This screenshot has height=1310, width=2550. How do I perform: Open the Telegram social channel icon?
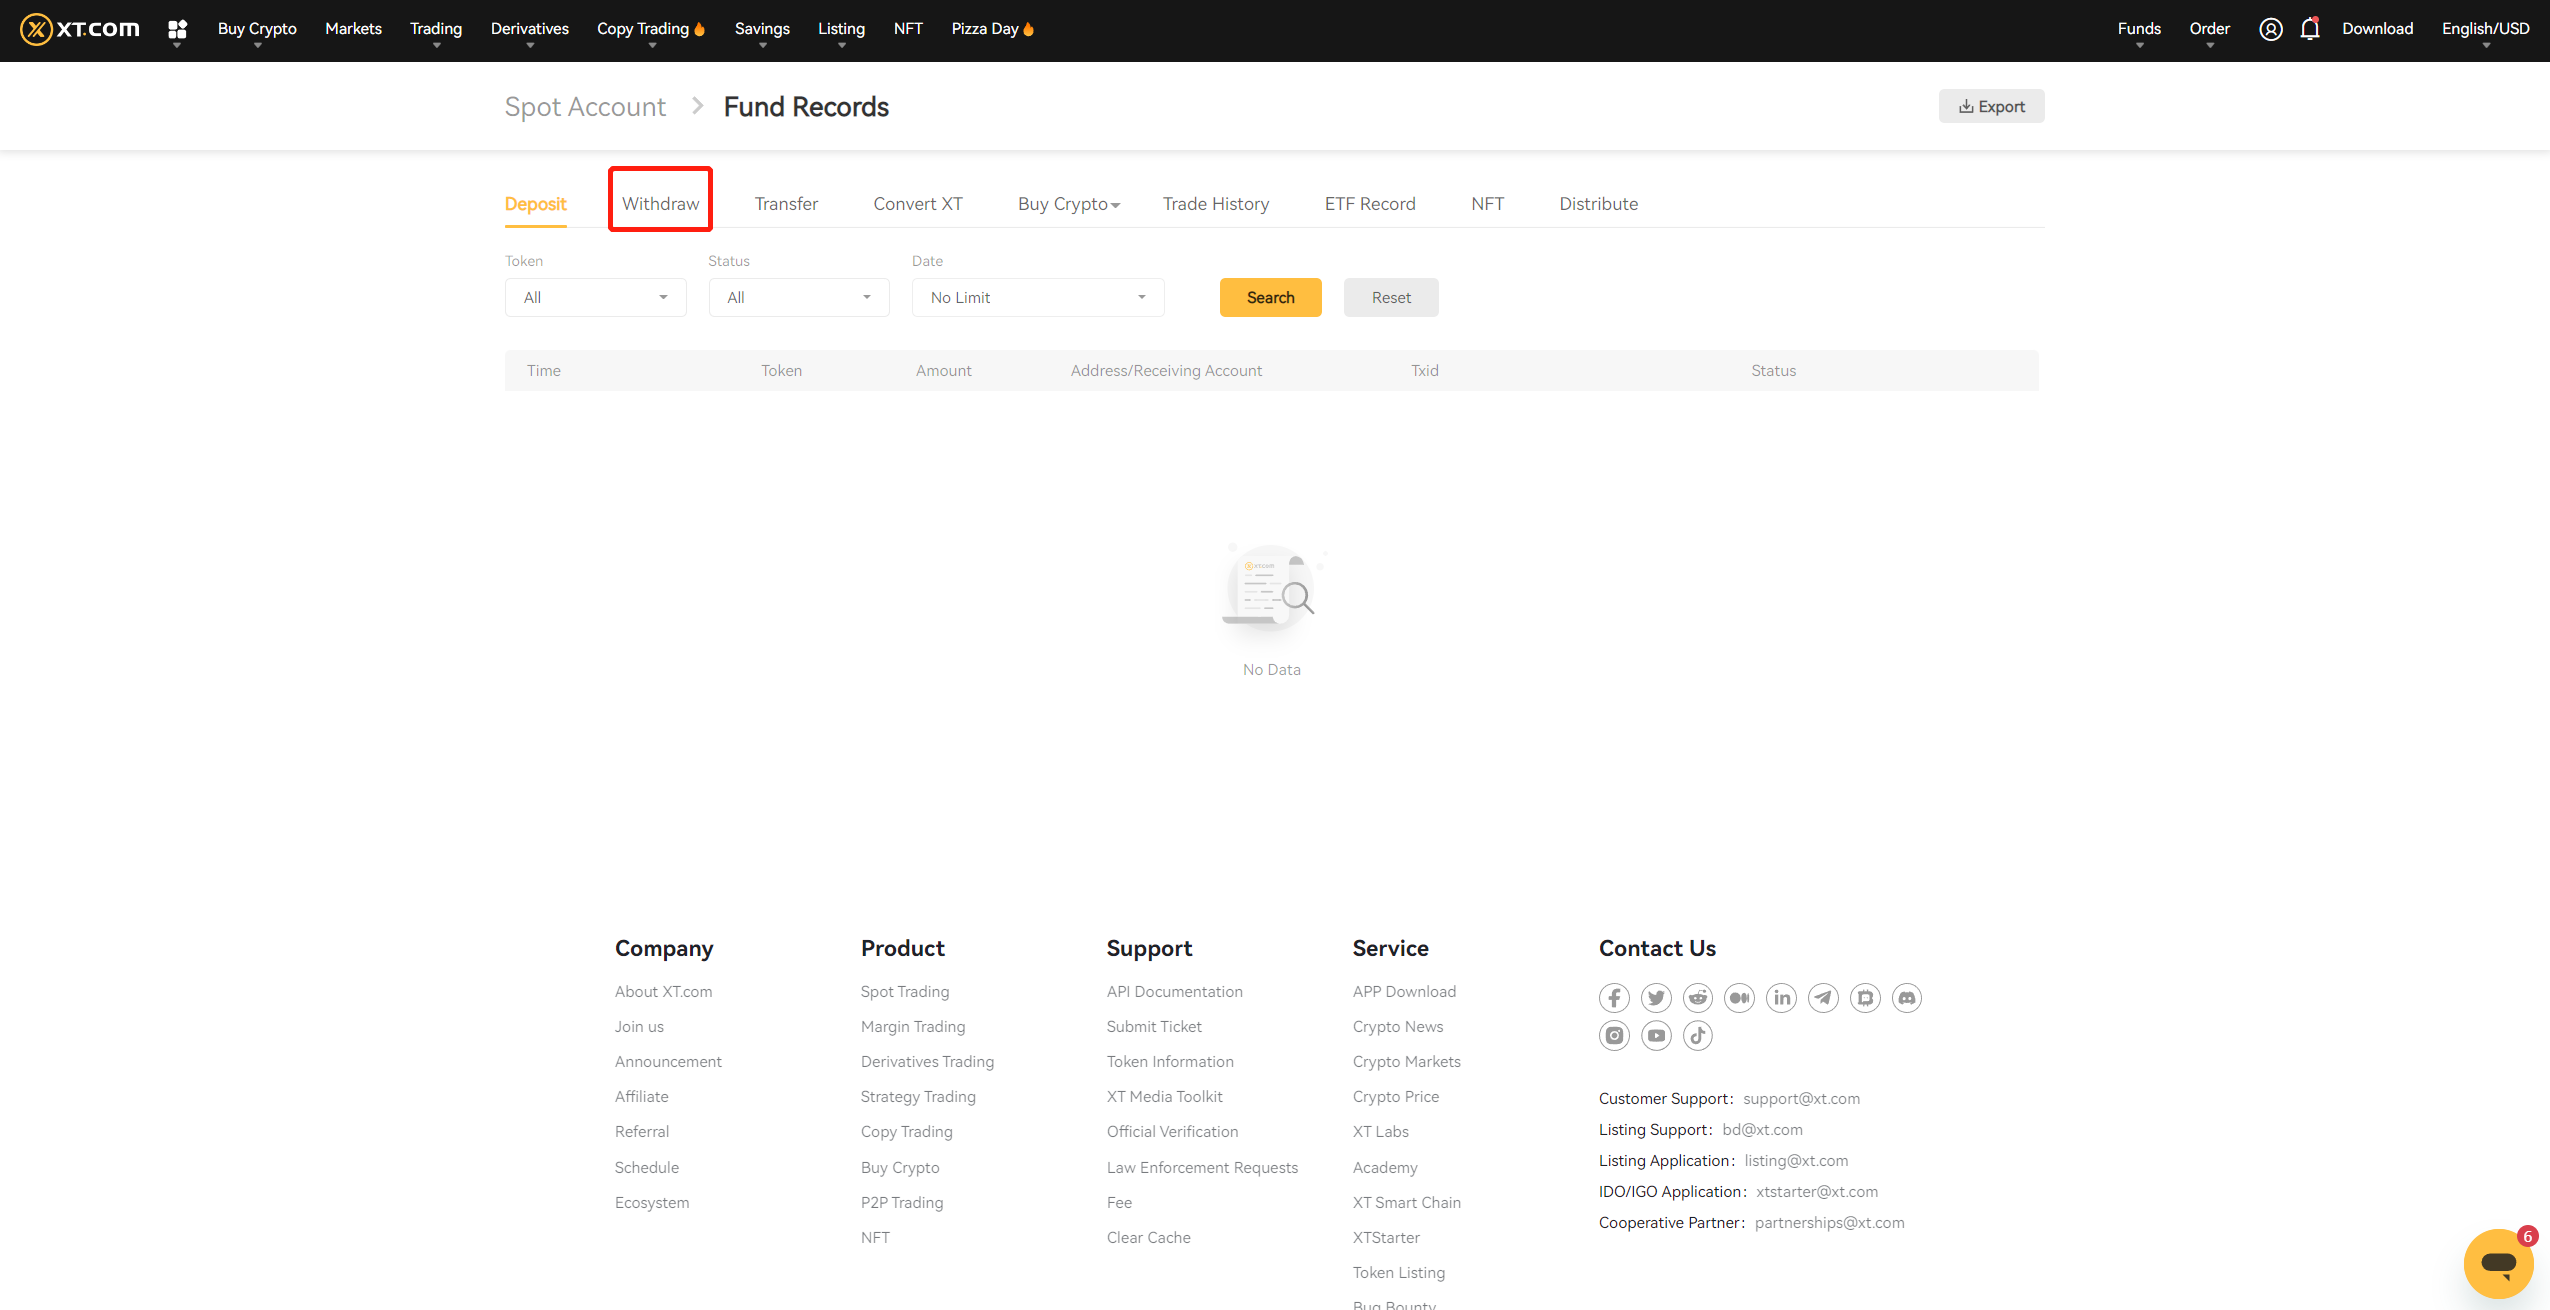pyautogui.click(x=1822, y=997)
